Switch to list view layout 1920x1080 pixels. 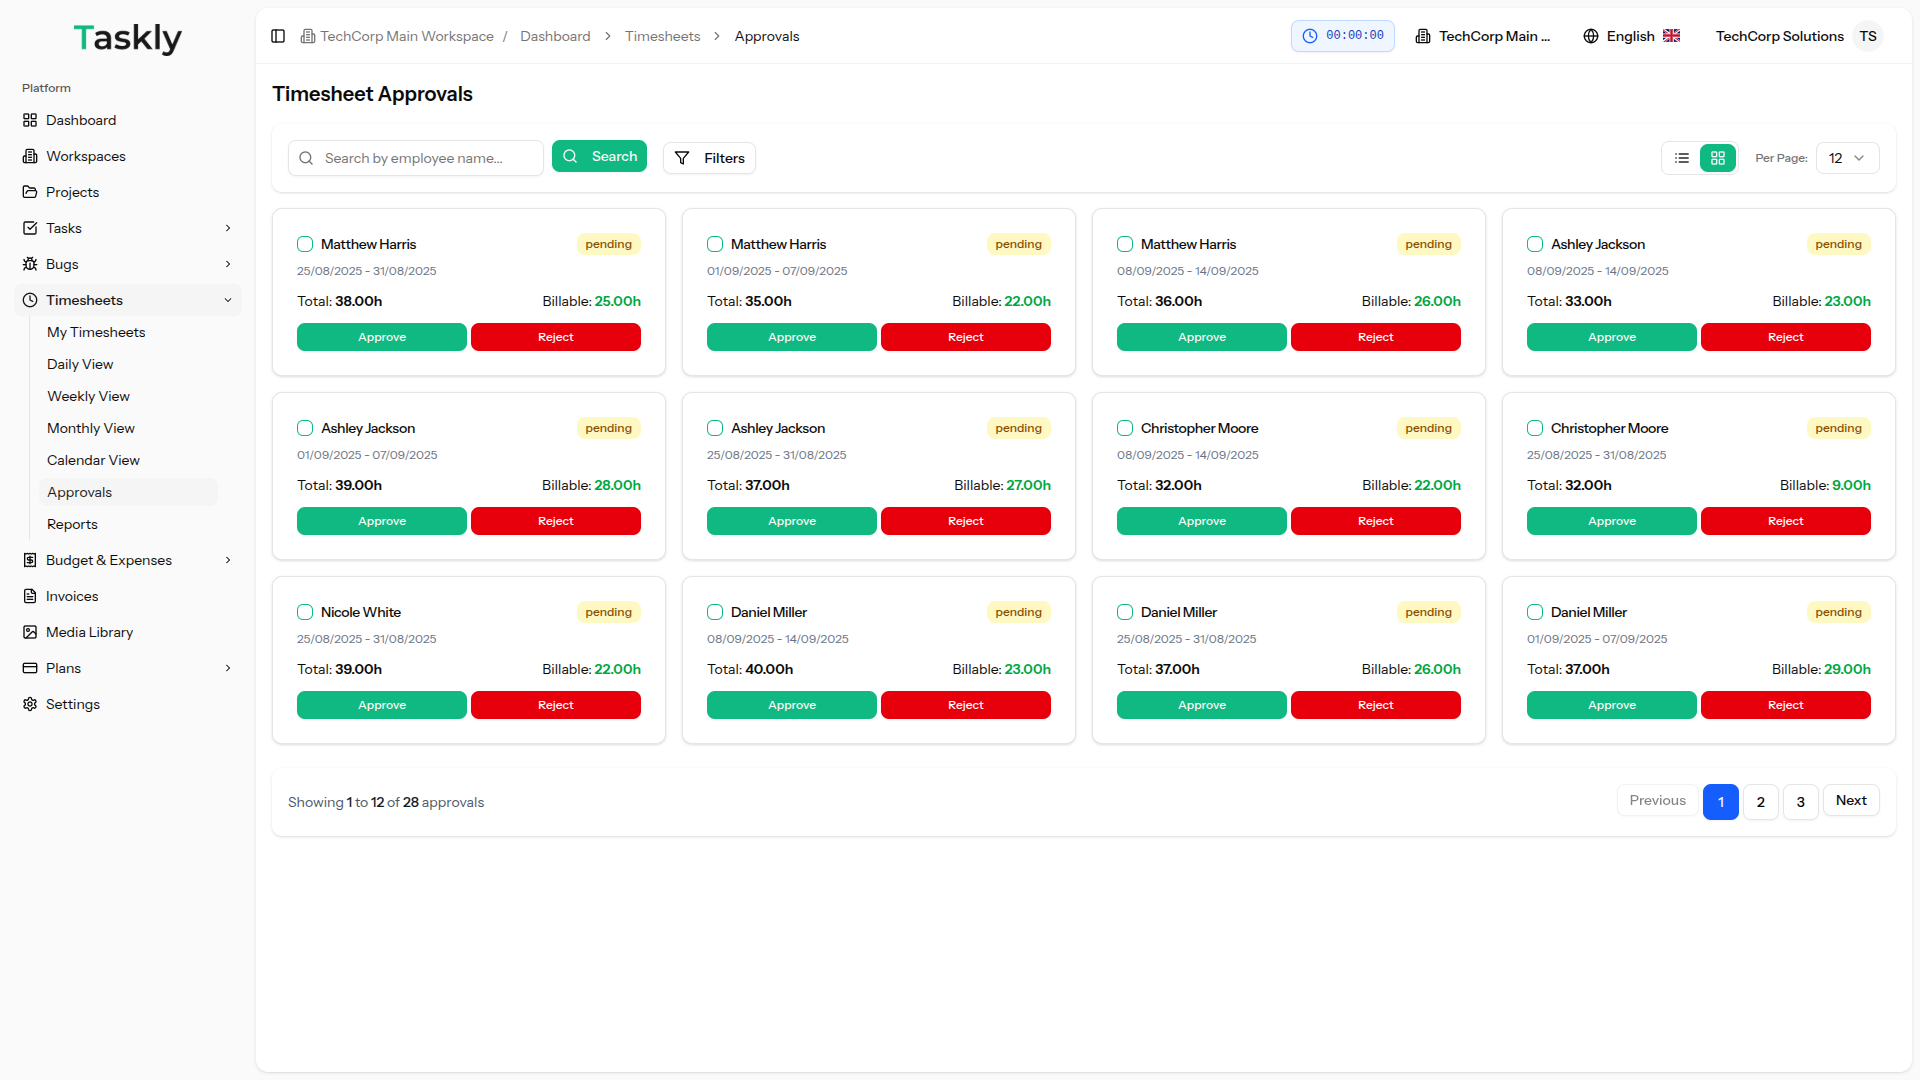click(1682, 158)
